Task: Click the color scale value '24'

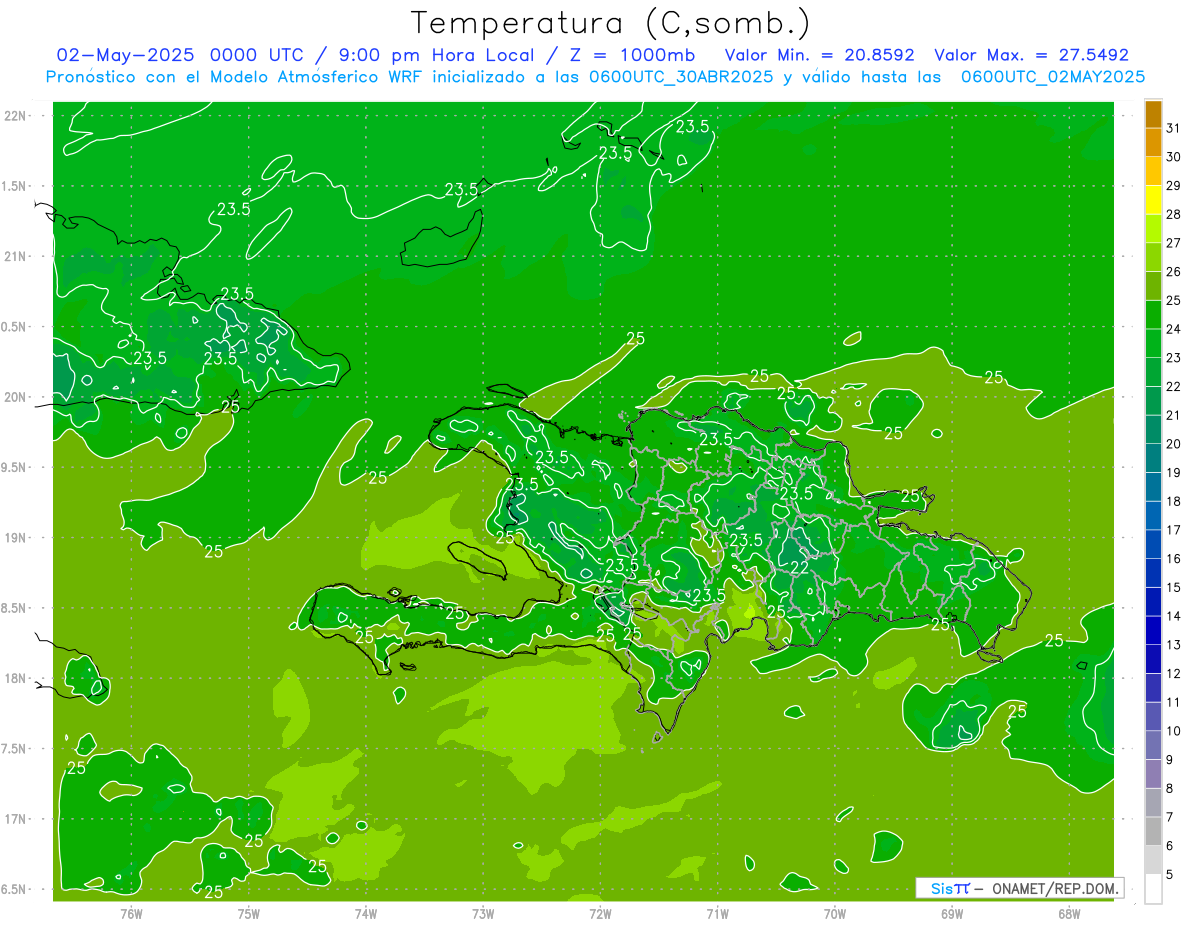Action: [x=1173, y=329]
